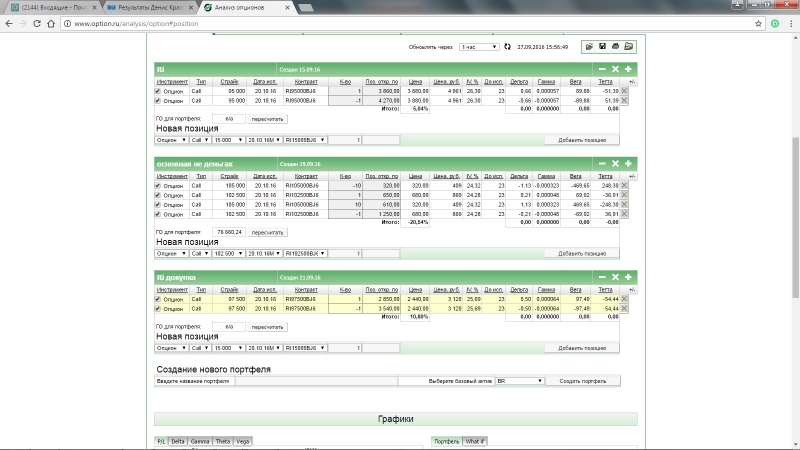Uncheck first option row in Ri portfolio
The height and width of the screenshot is (450, 800).
click(158, 91)
